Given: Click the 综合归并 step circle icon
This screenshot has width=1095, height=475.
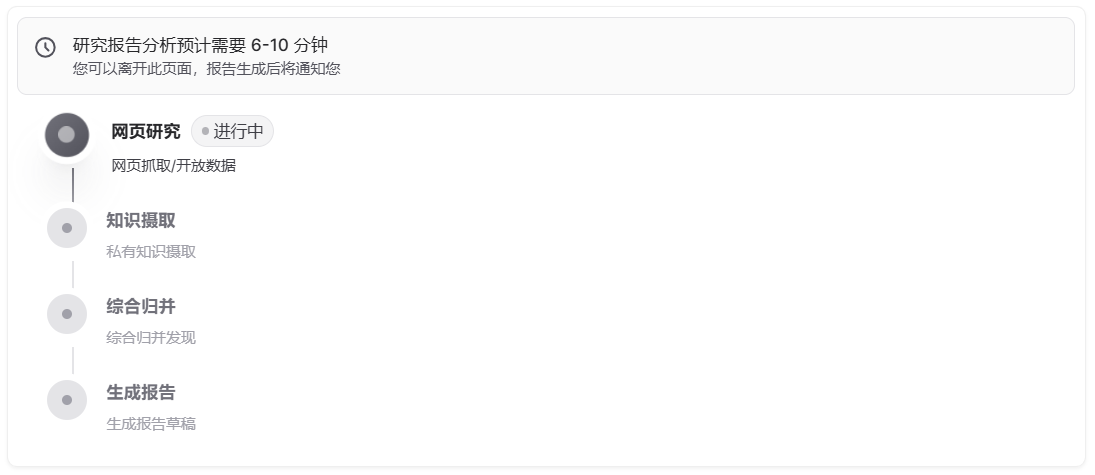Looking at the screenshot, I should (x=67, y=314).
